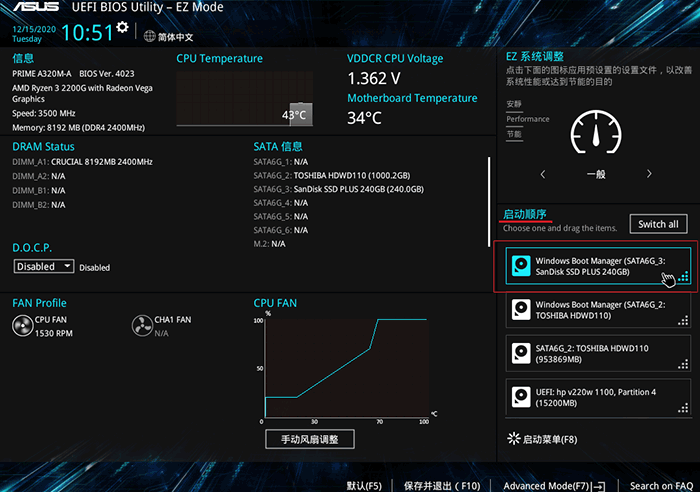Click the 34°C motherboard temperature value
The image size is (700, 492).
pos(364,118)
